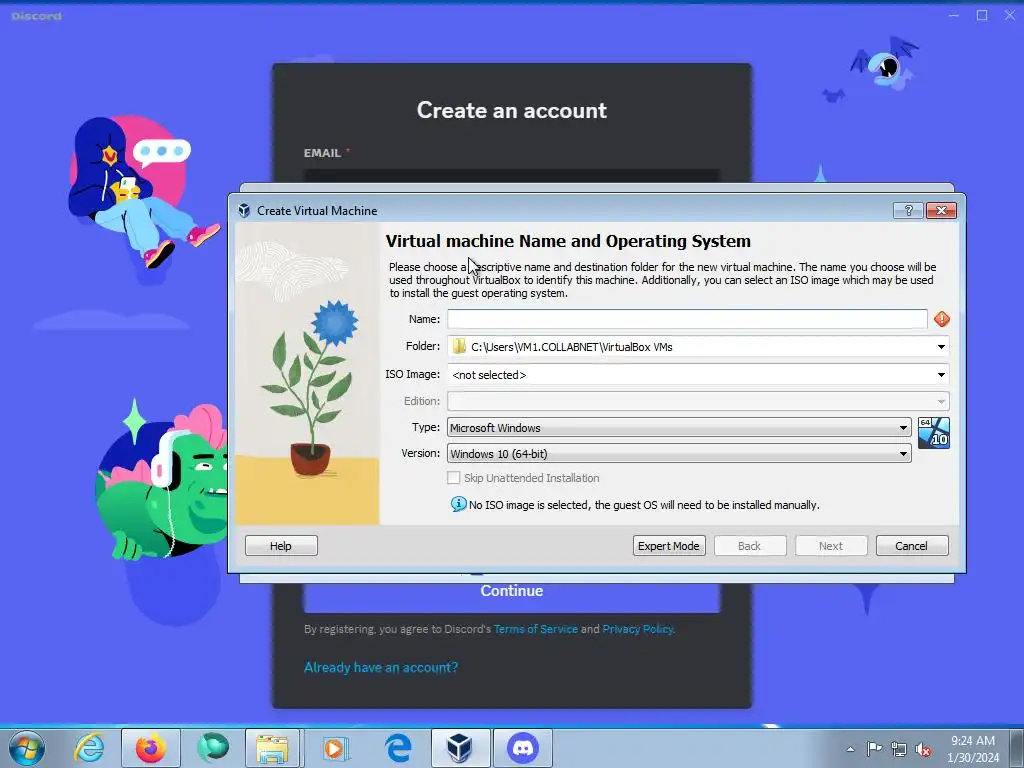Open the media player taskbar icon
The image size is (1024, 768).
click(x=336, y=748)
